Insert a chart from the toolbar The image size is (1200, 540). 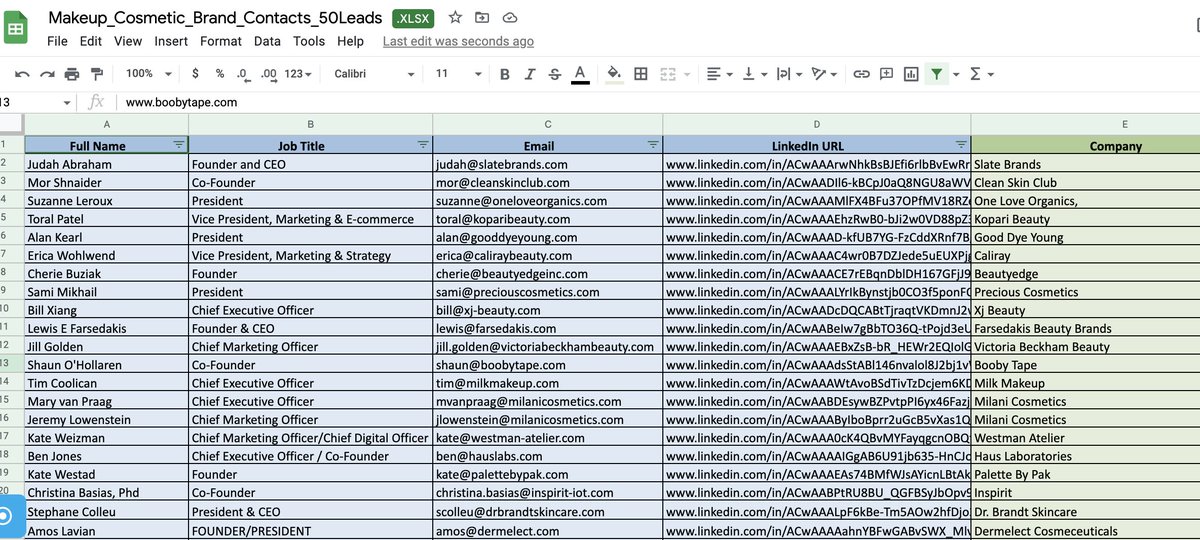pos(911,74)
